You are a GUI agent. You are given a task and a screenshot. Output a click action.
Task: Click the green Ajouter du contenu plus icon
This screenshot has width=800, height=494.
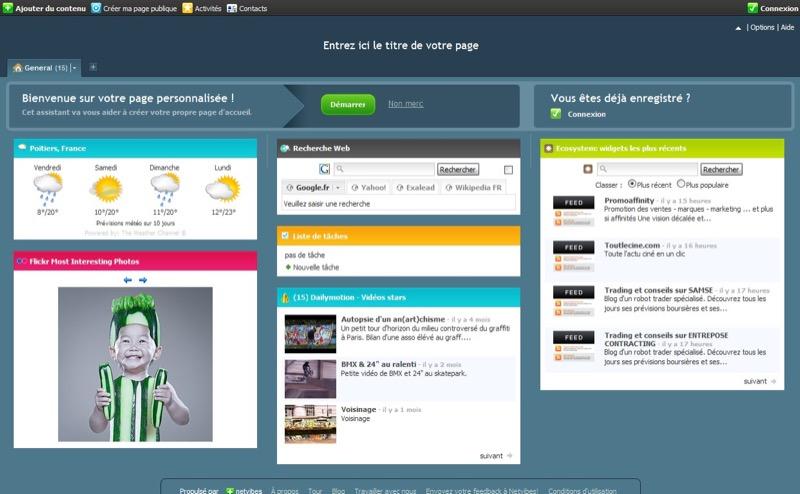7,8
